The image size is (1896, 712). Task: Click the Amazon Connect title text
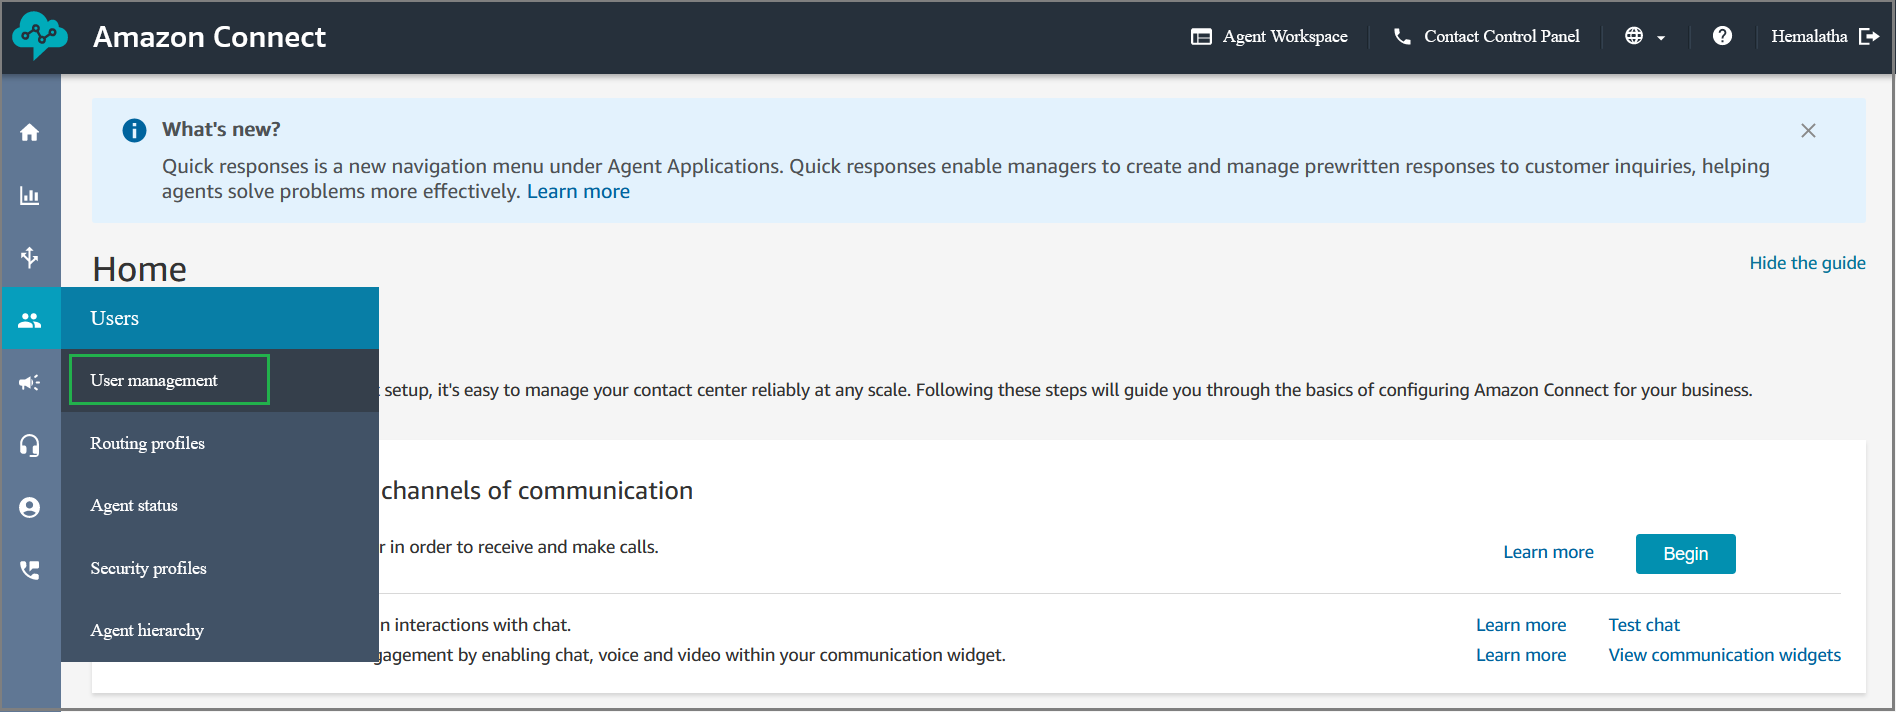tap(209, 37)
